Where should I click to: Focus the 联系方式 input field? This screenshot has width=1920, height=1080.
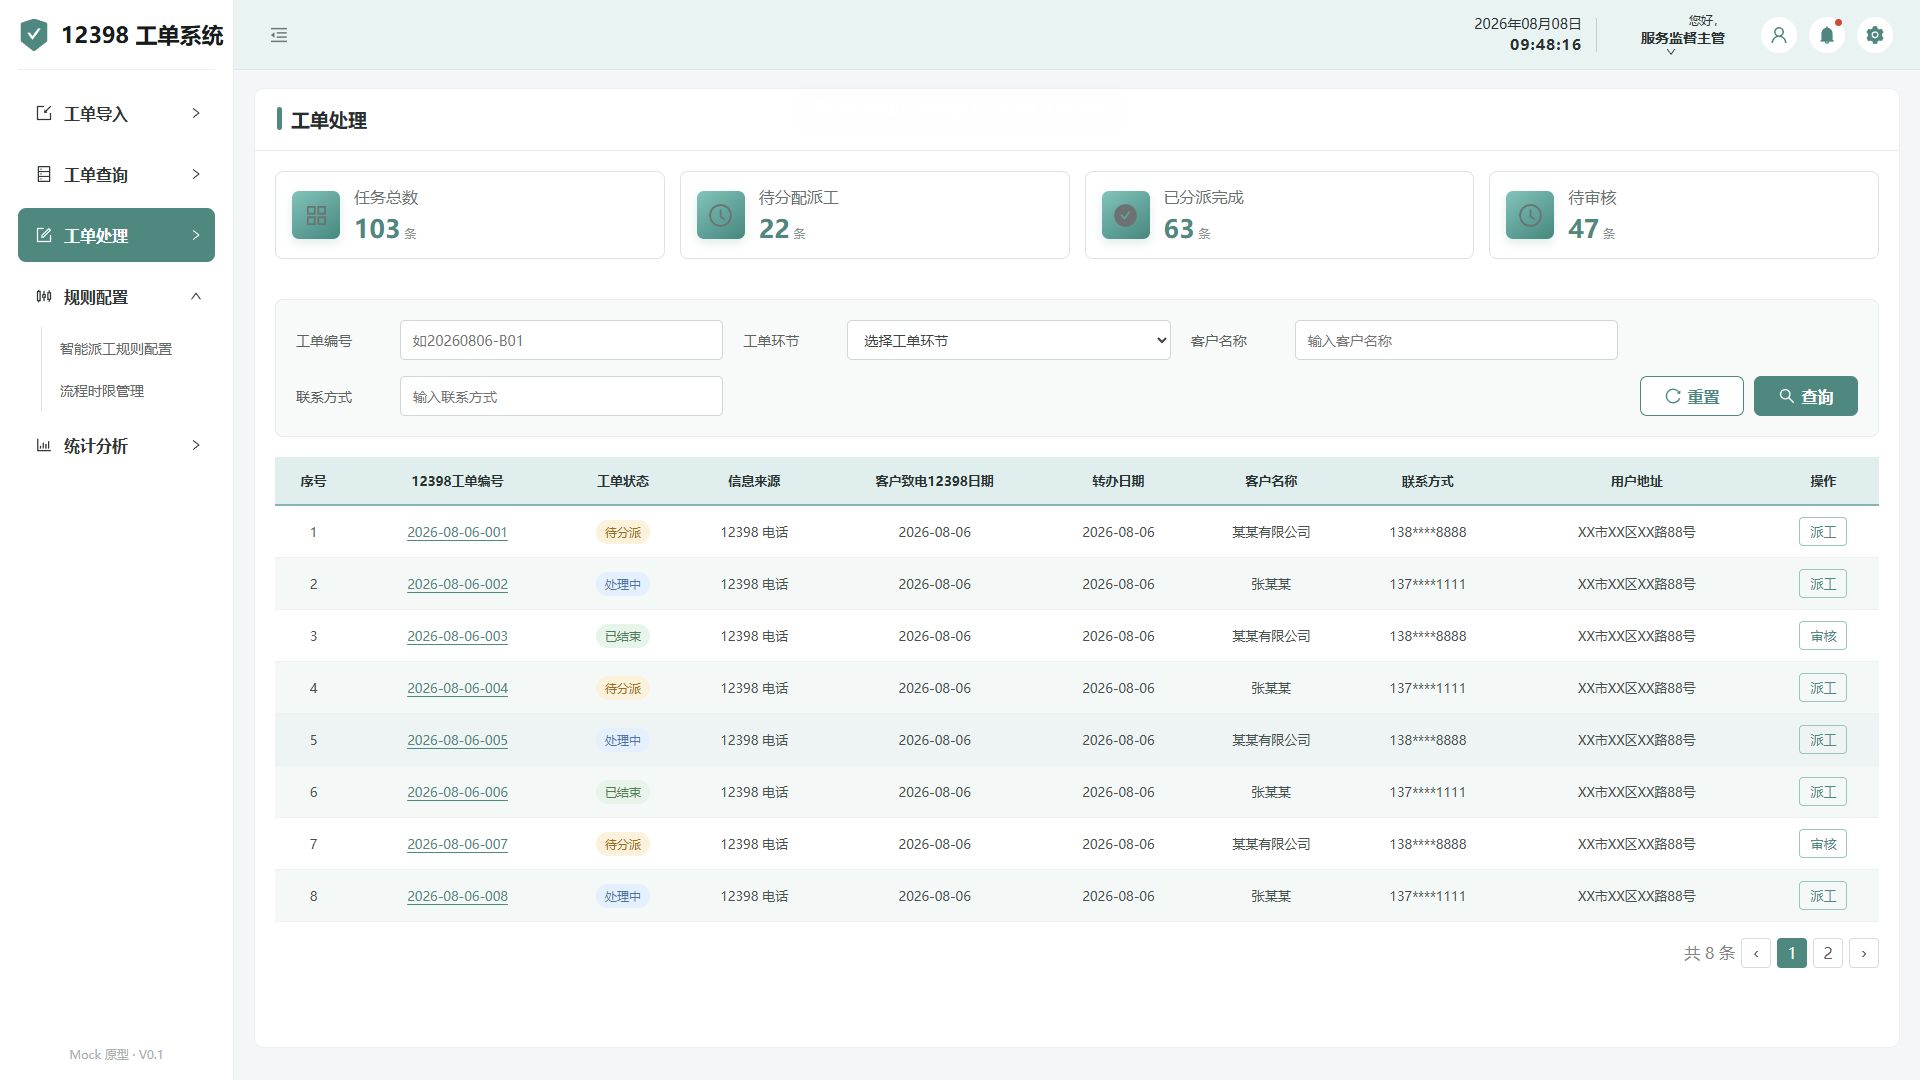[x=561, y=396]
